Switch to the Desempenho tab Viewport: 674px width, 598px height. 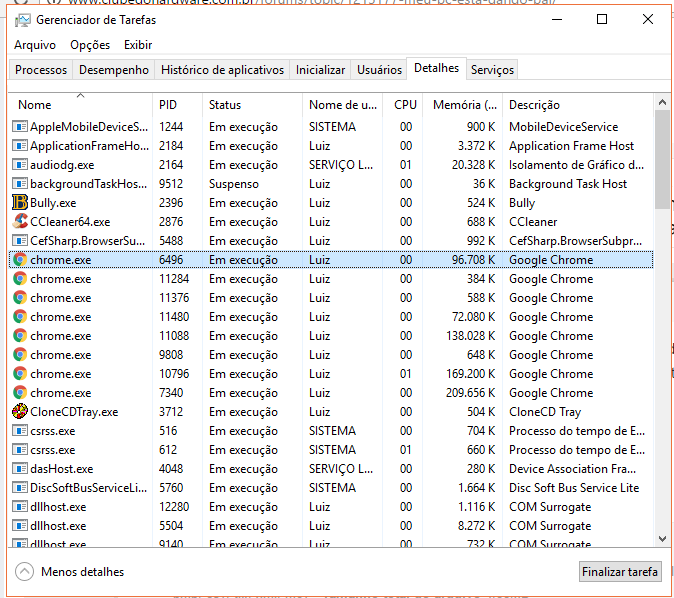[x=113, y=70]
